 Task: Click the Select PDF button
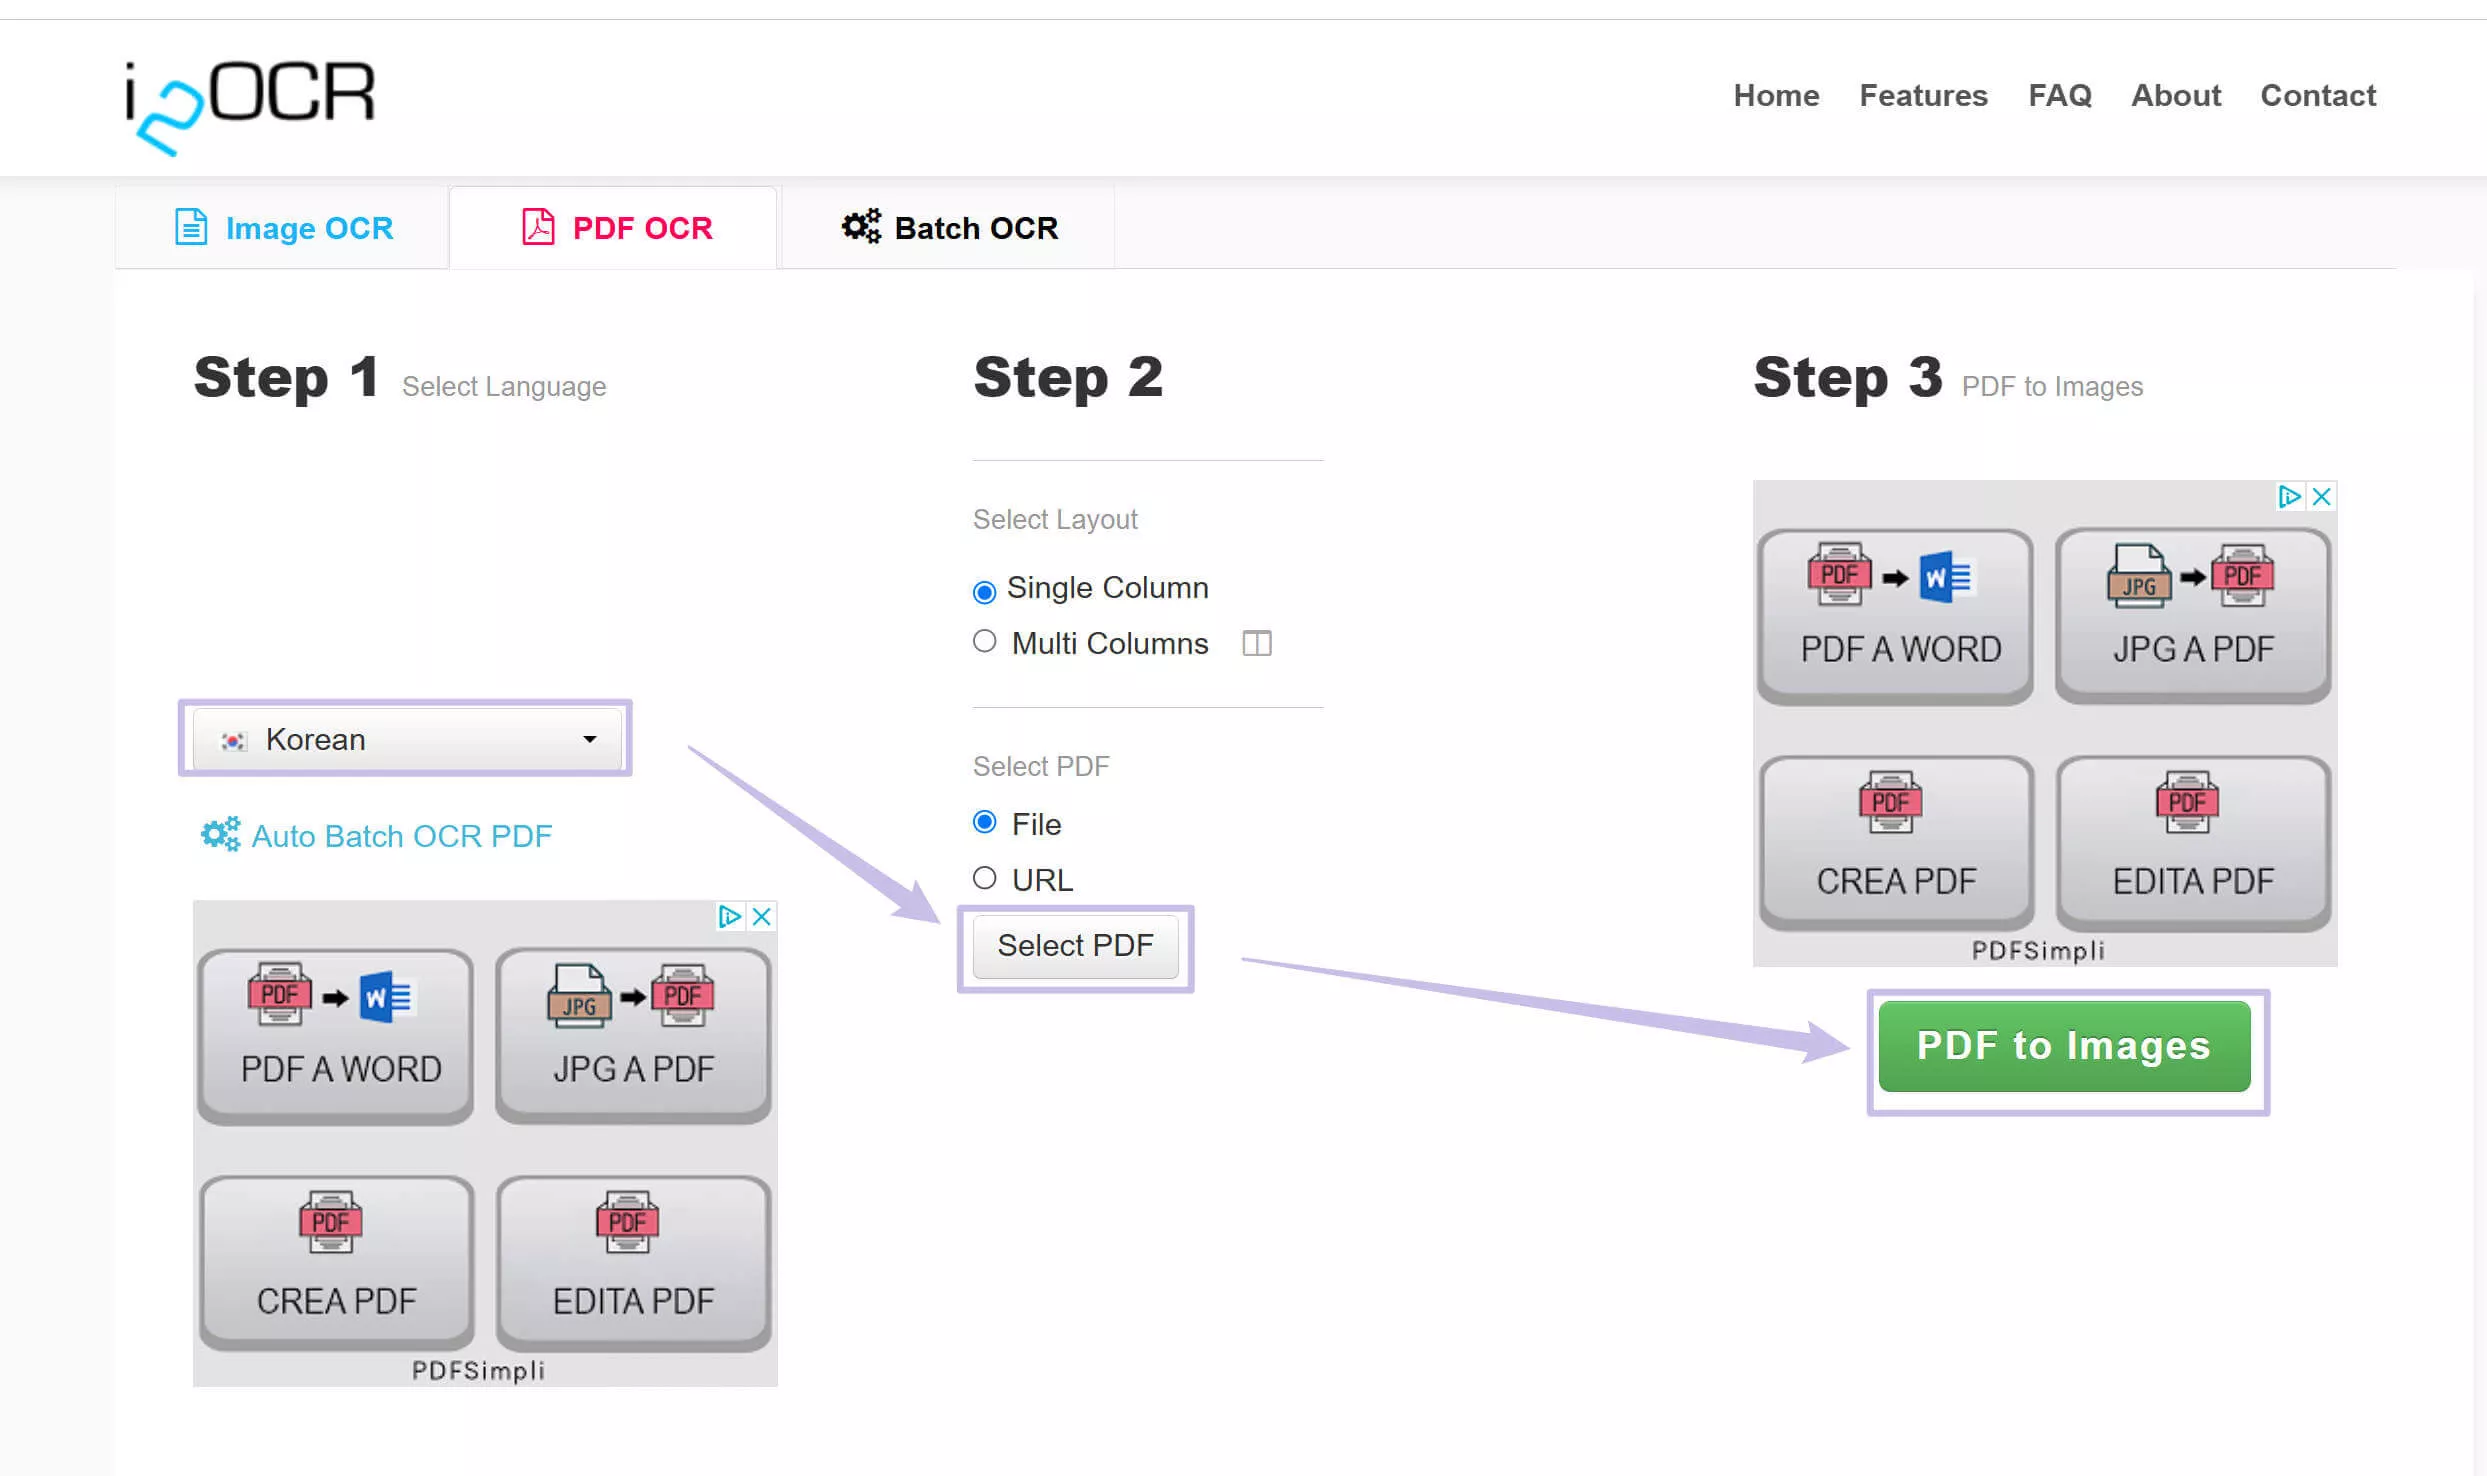point(1075,946)
